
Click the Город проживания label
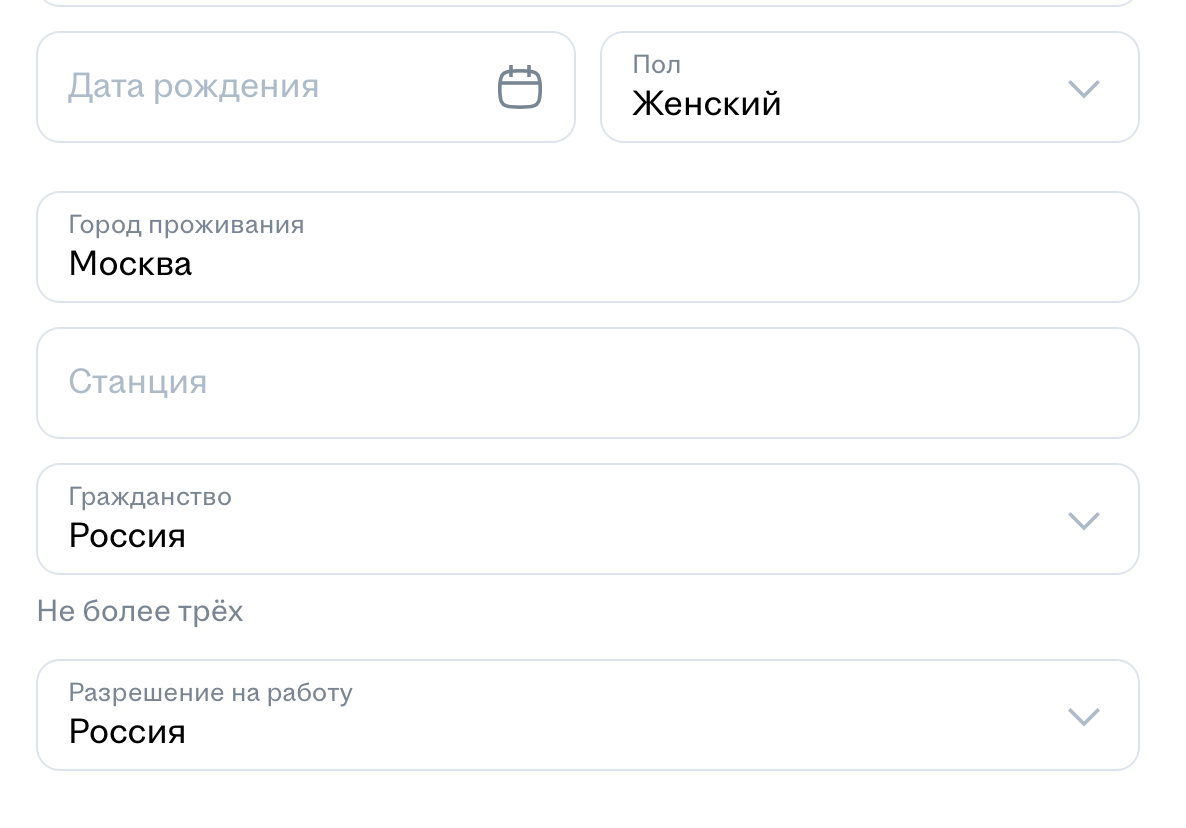click(186, 224)
